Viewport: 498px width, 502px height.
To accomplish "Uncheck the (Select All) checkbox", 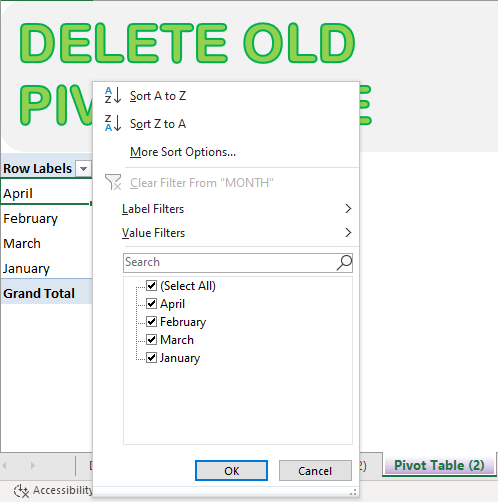I will point(151,286).
